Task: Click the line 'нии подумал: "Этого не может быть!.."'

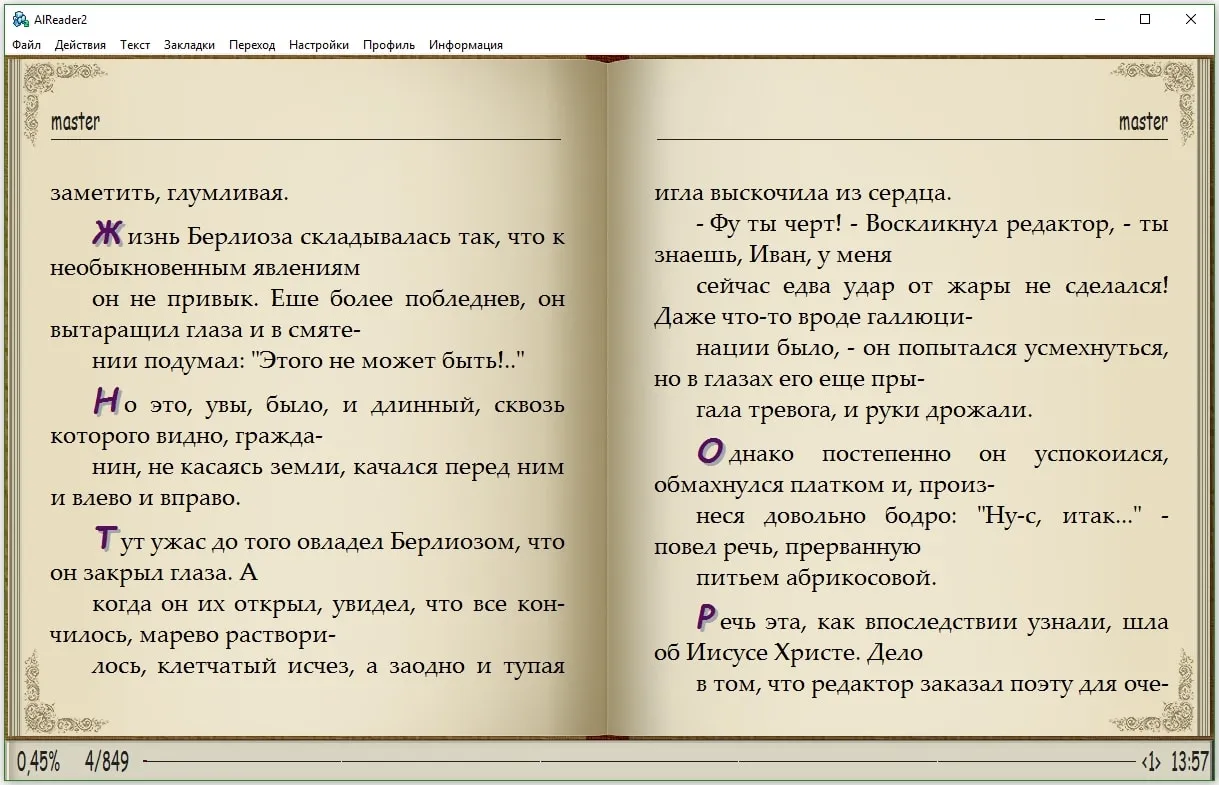Action: click(x=309, y=361)
